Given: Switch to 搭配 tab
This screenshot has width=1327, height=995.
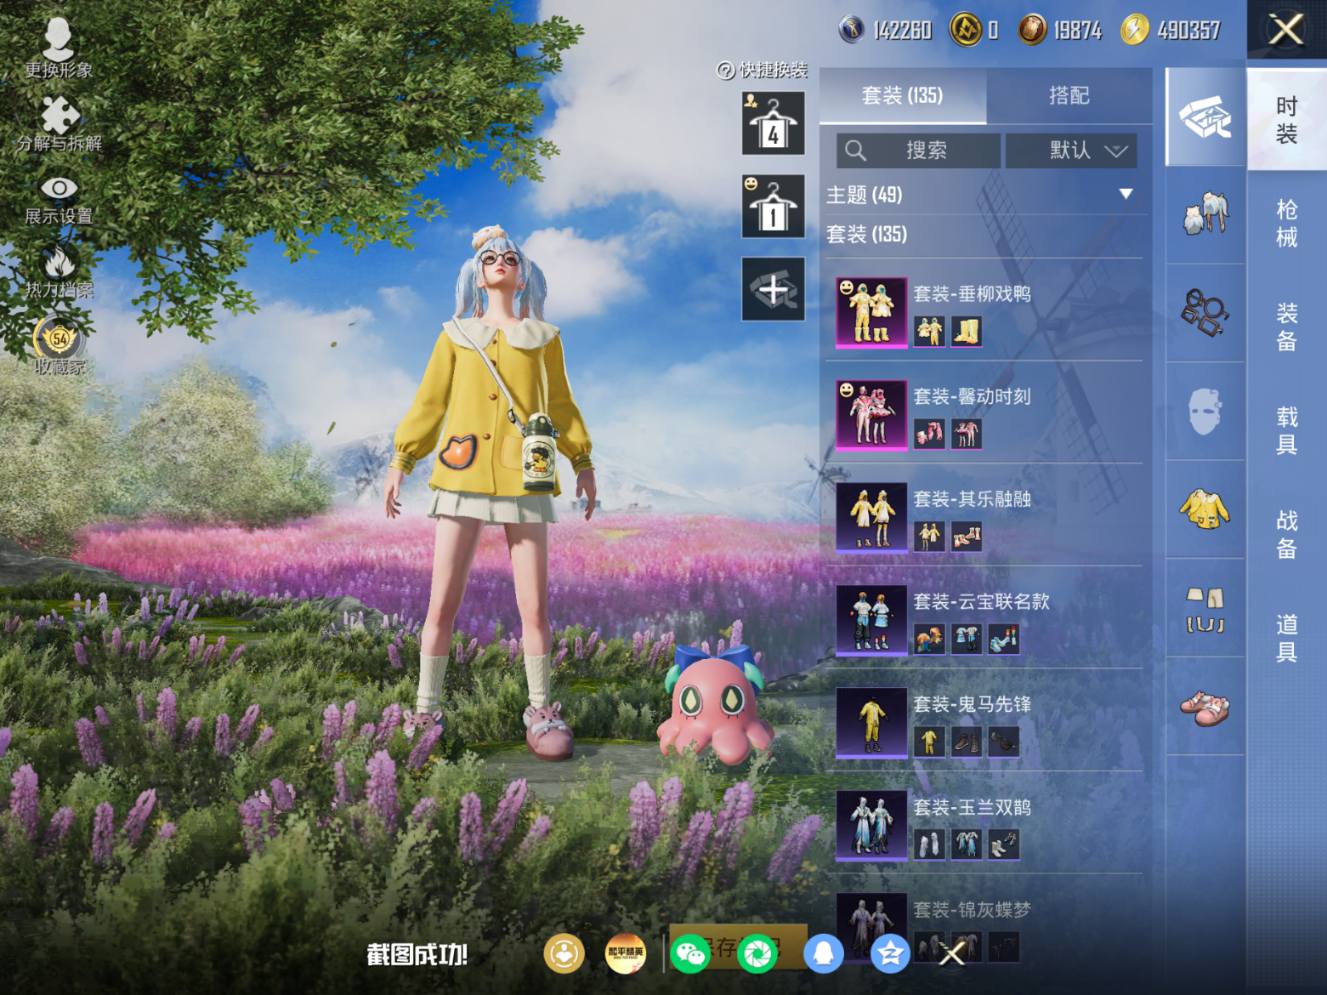Looking at the screenshot, I should point(1069,96).
